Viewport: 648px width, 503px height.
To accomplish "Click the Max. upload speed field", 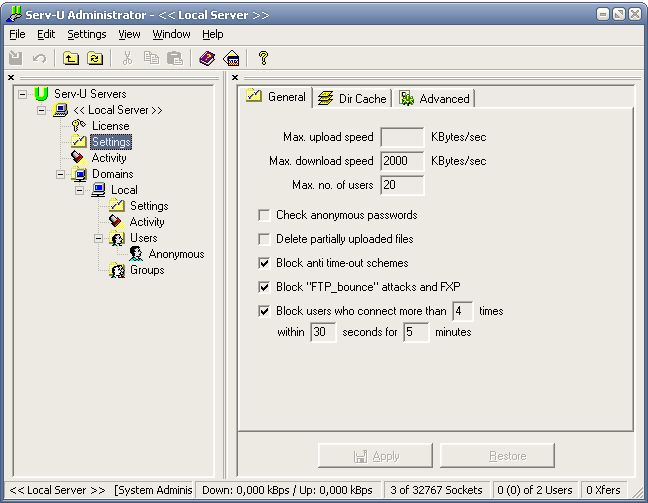I will coord(402,138).
